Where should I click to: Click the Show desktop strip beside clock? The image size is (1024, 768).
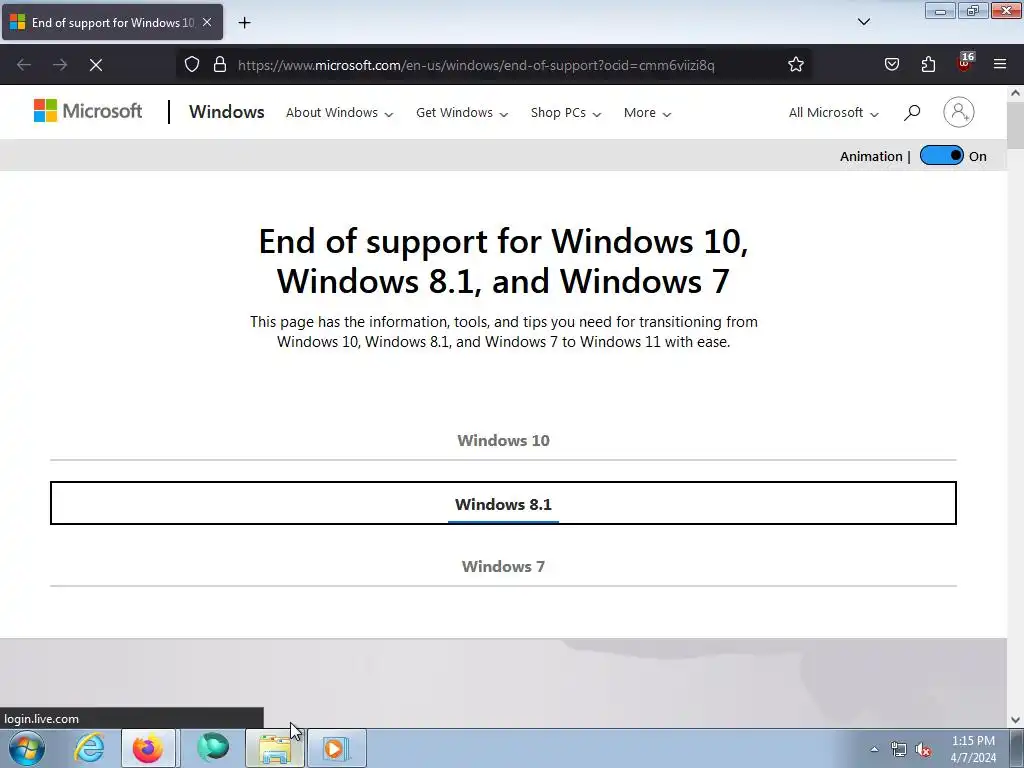coord(1017,748)
